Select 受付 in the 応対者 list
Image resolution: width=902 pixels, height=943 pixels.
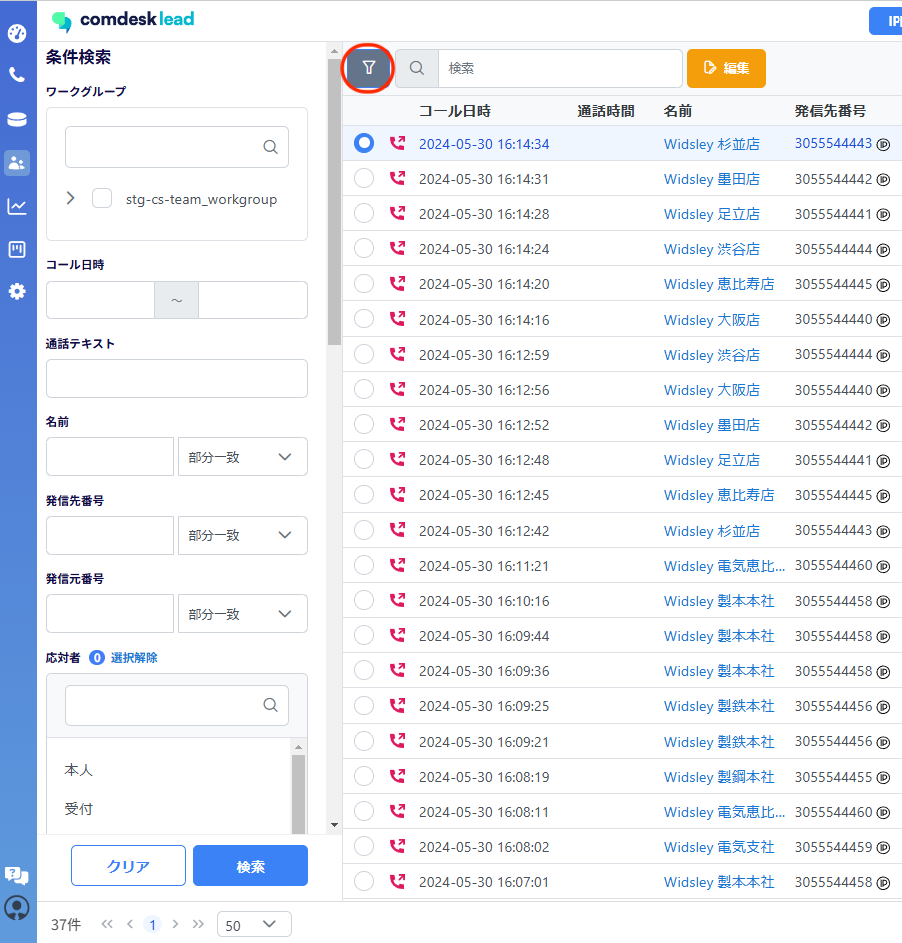tap(79, 809)
